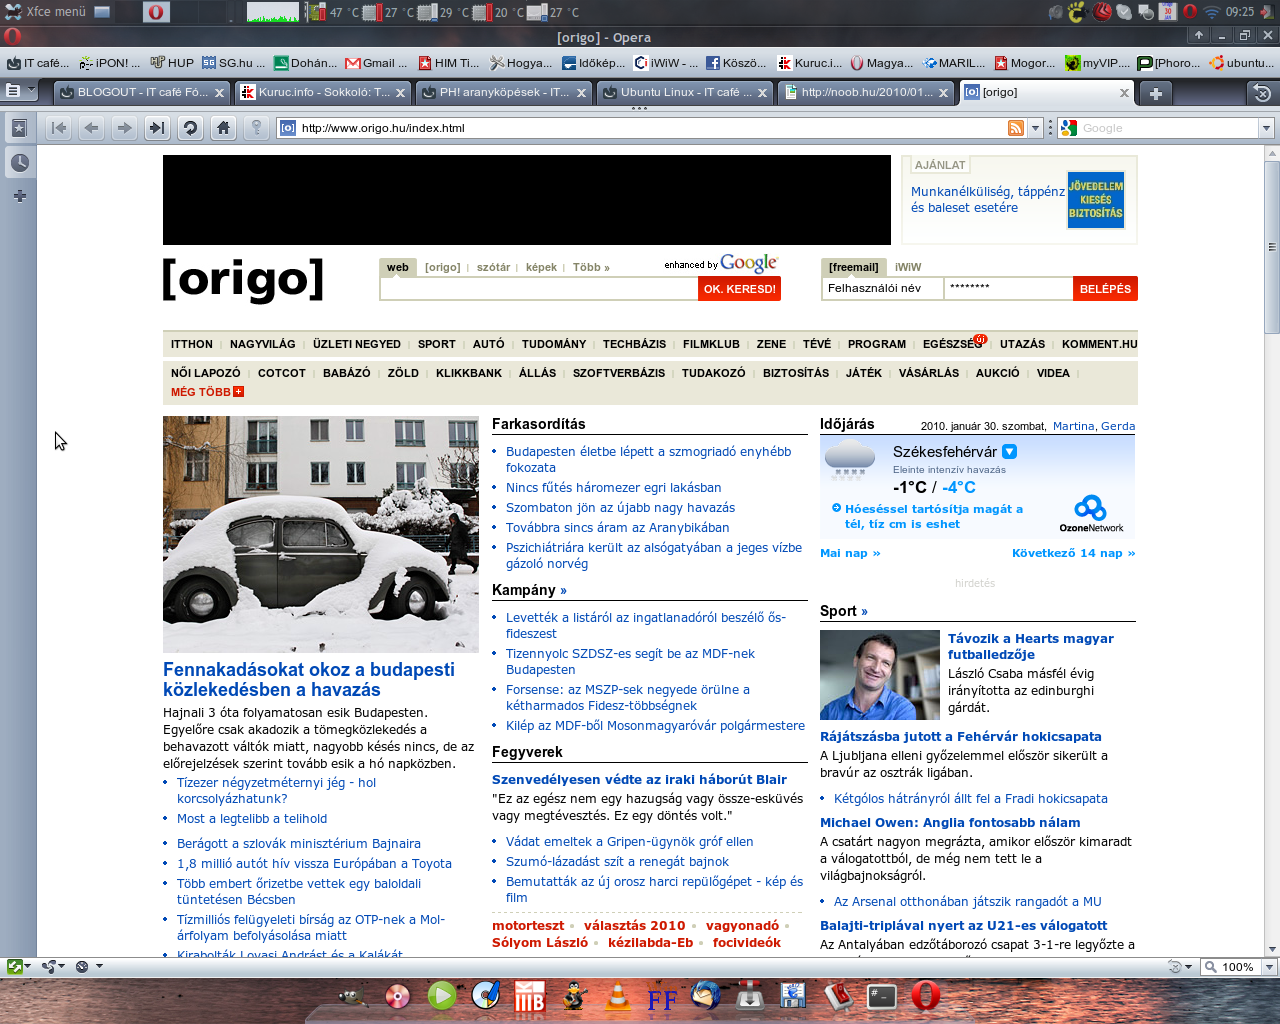The height and width of the screenshot is (1024, 1280).
Task: Expand MÉG TÖBB menu items
Action: (207, 392)
